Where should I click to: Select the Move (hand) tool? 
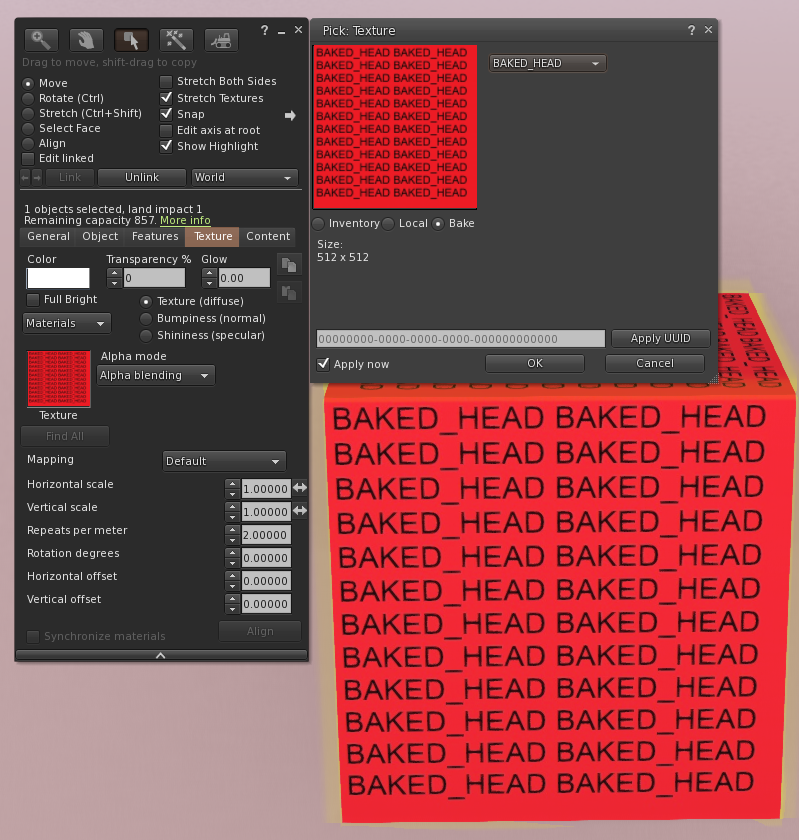click(x=86, y=40)
